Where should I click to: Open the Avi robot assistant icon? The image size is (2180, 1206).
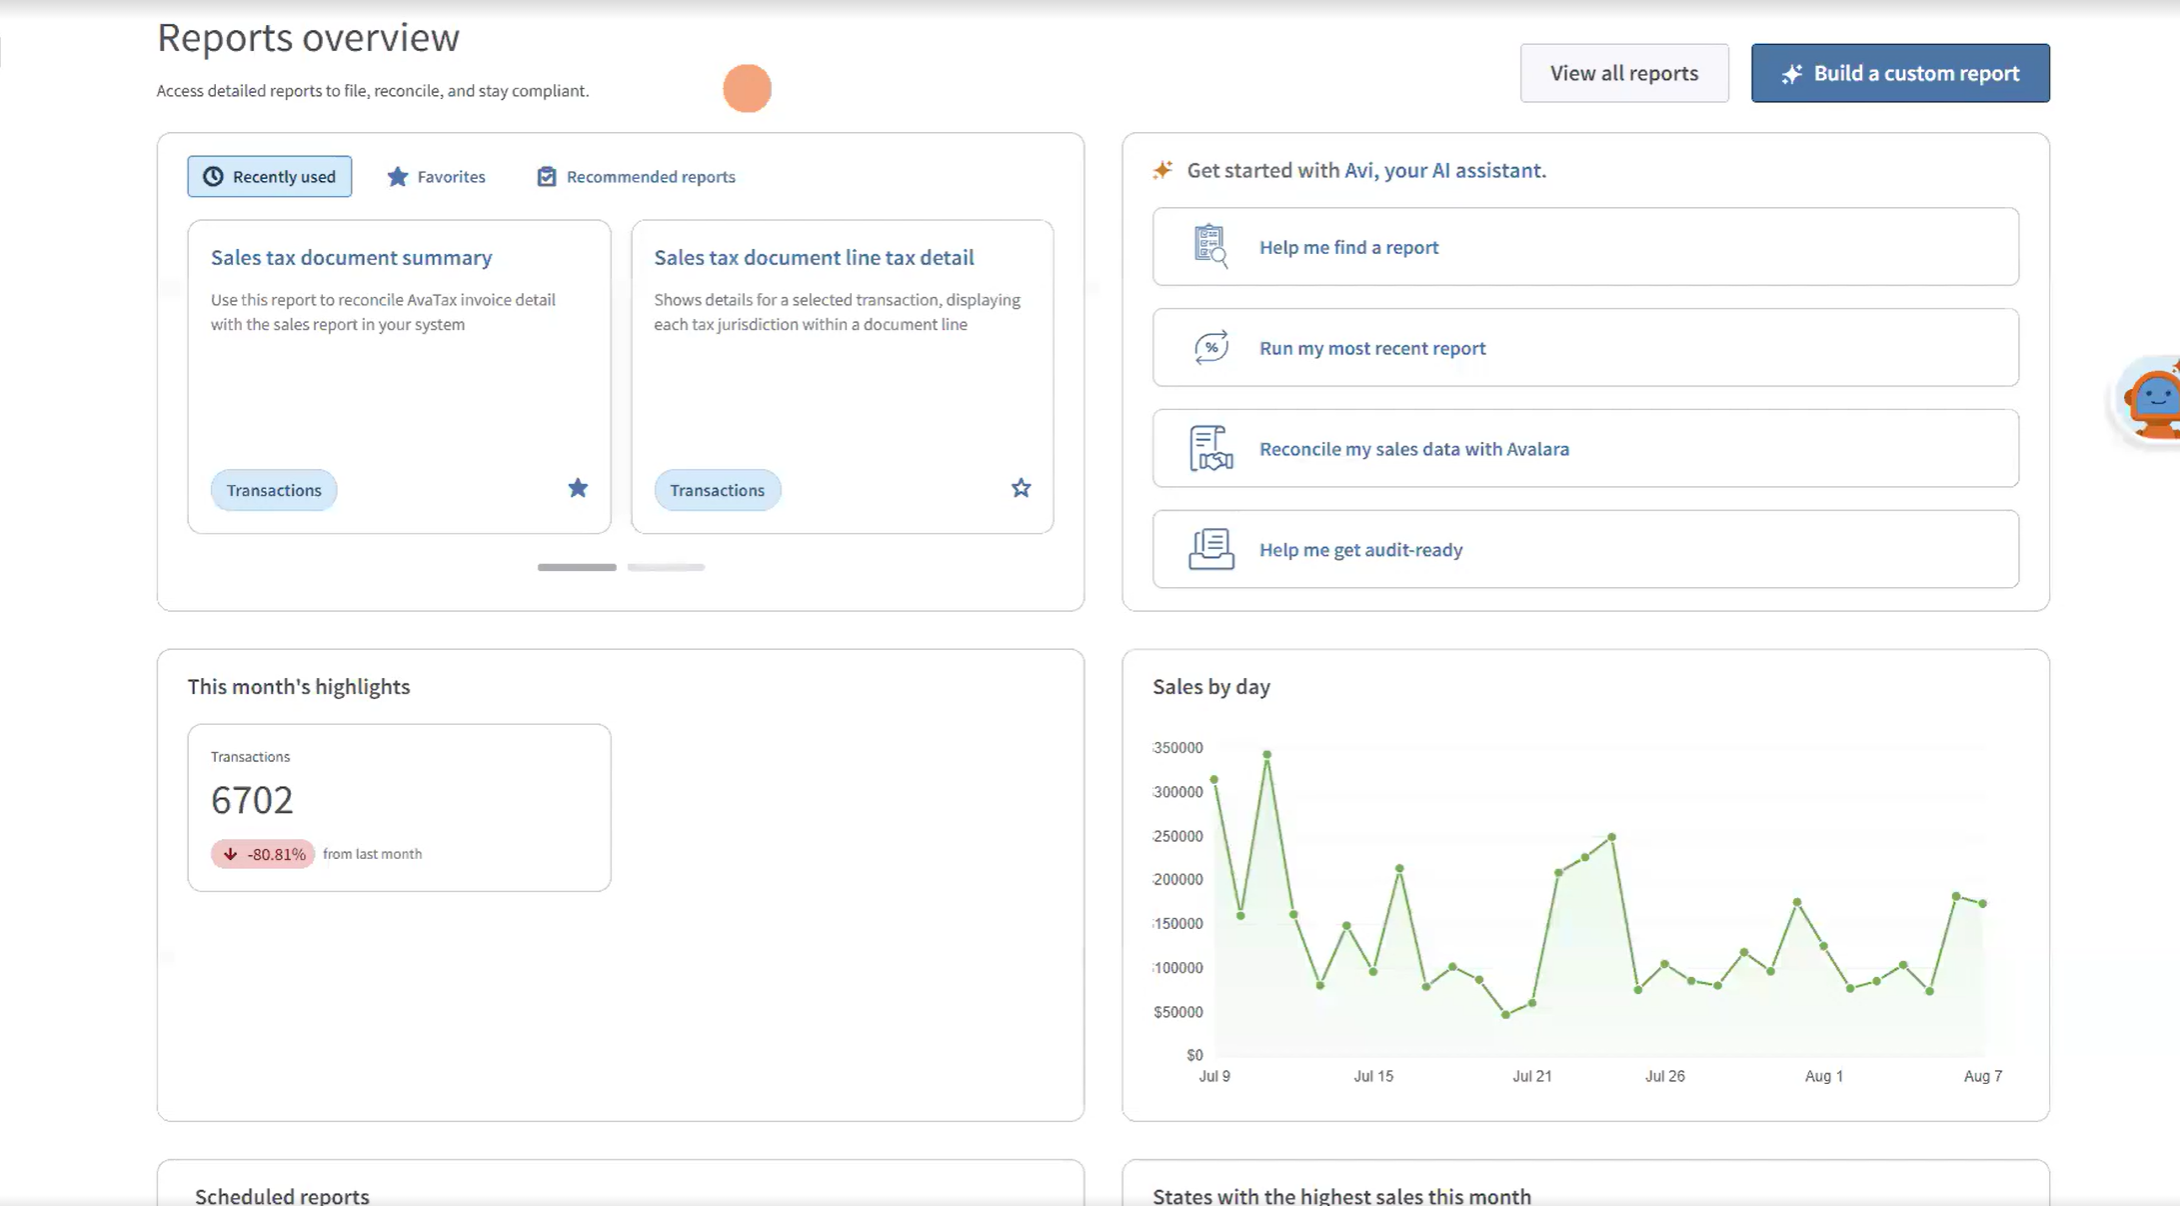(x=2153, y=400)
